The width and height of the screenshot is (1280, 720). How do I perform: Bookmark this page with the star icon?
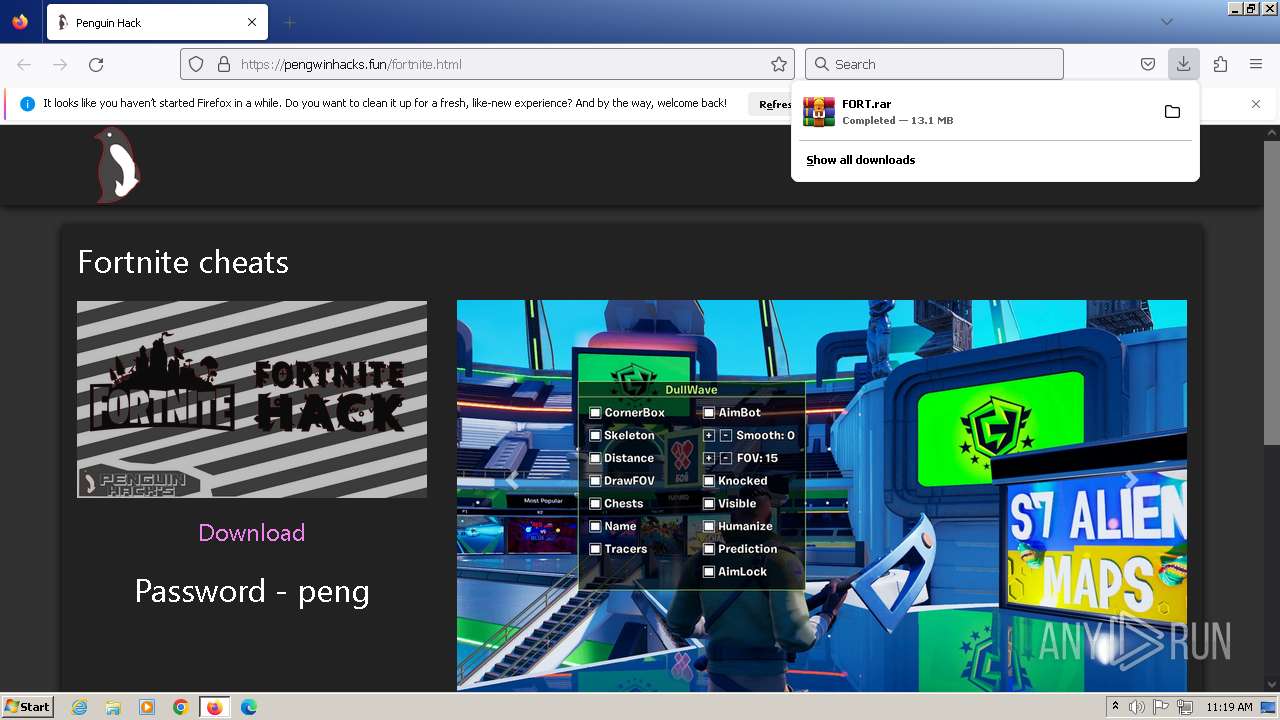pyautogui.click(x=779, y=64)
